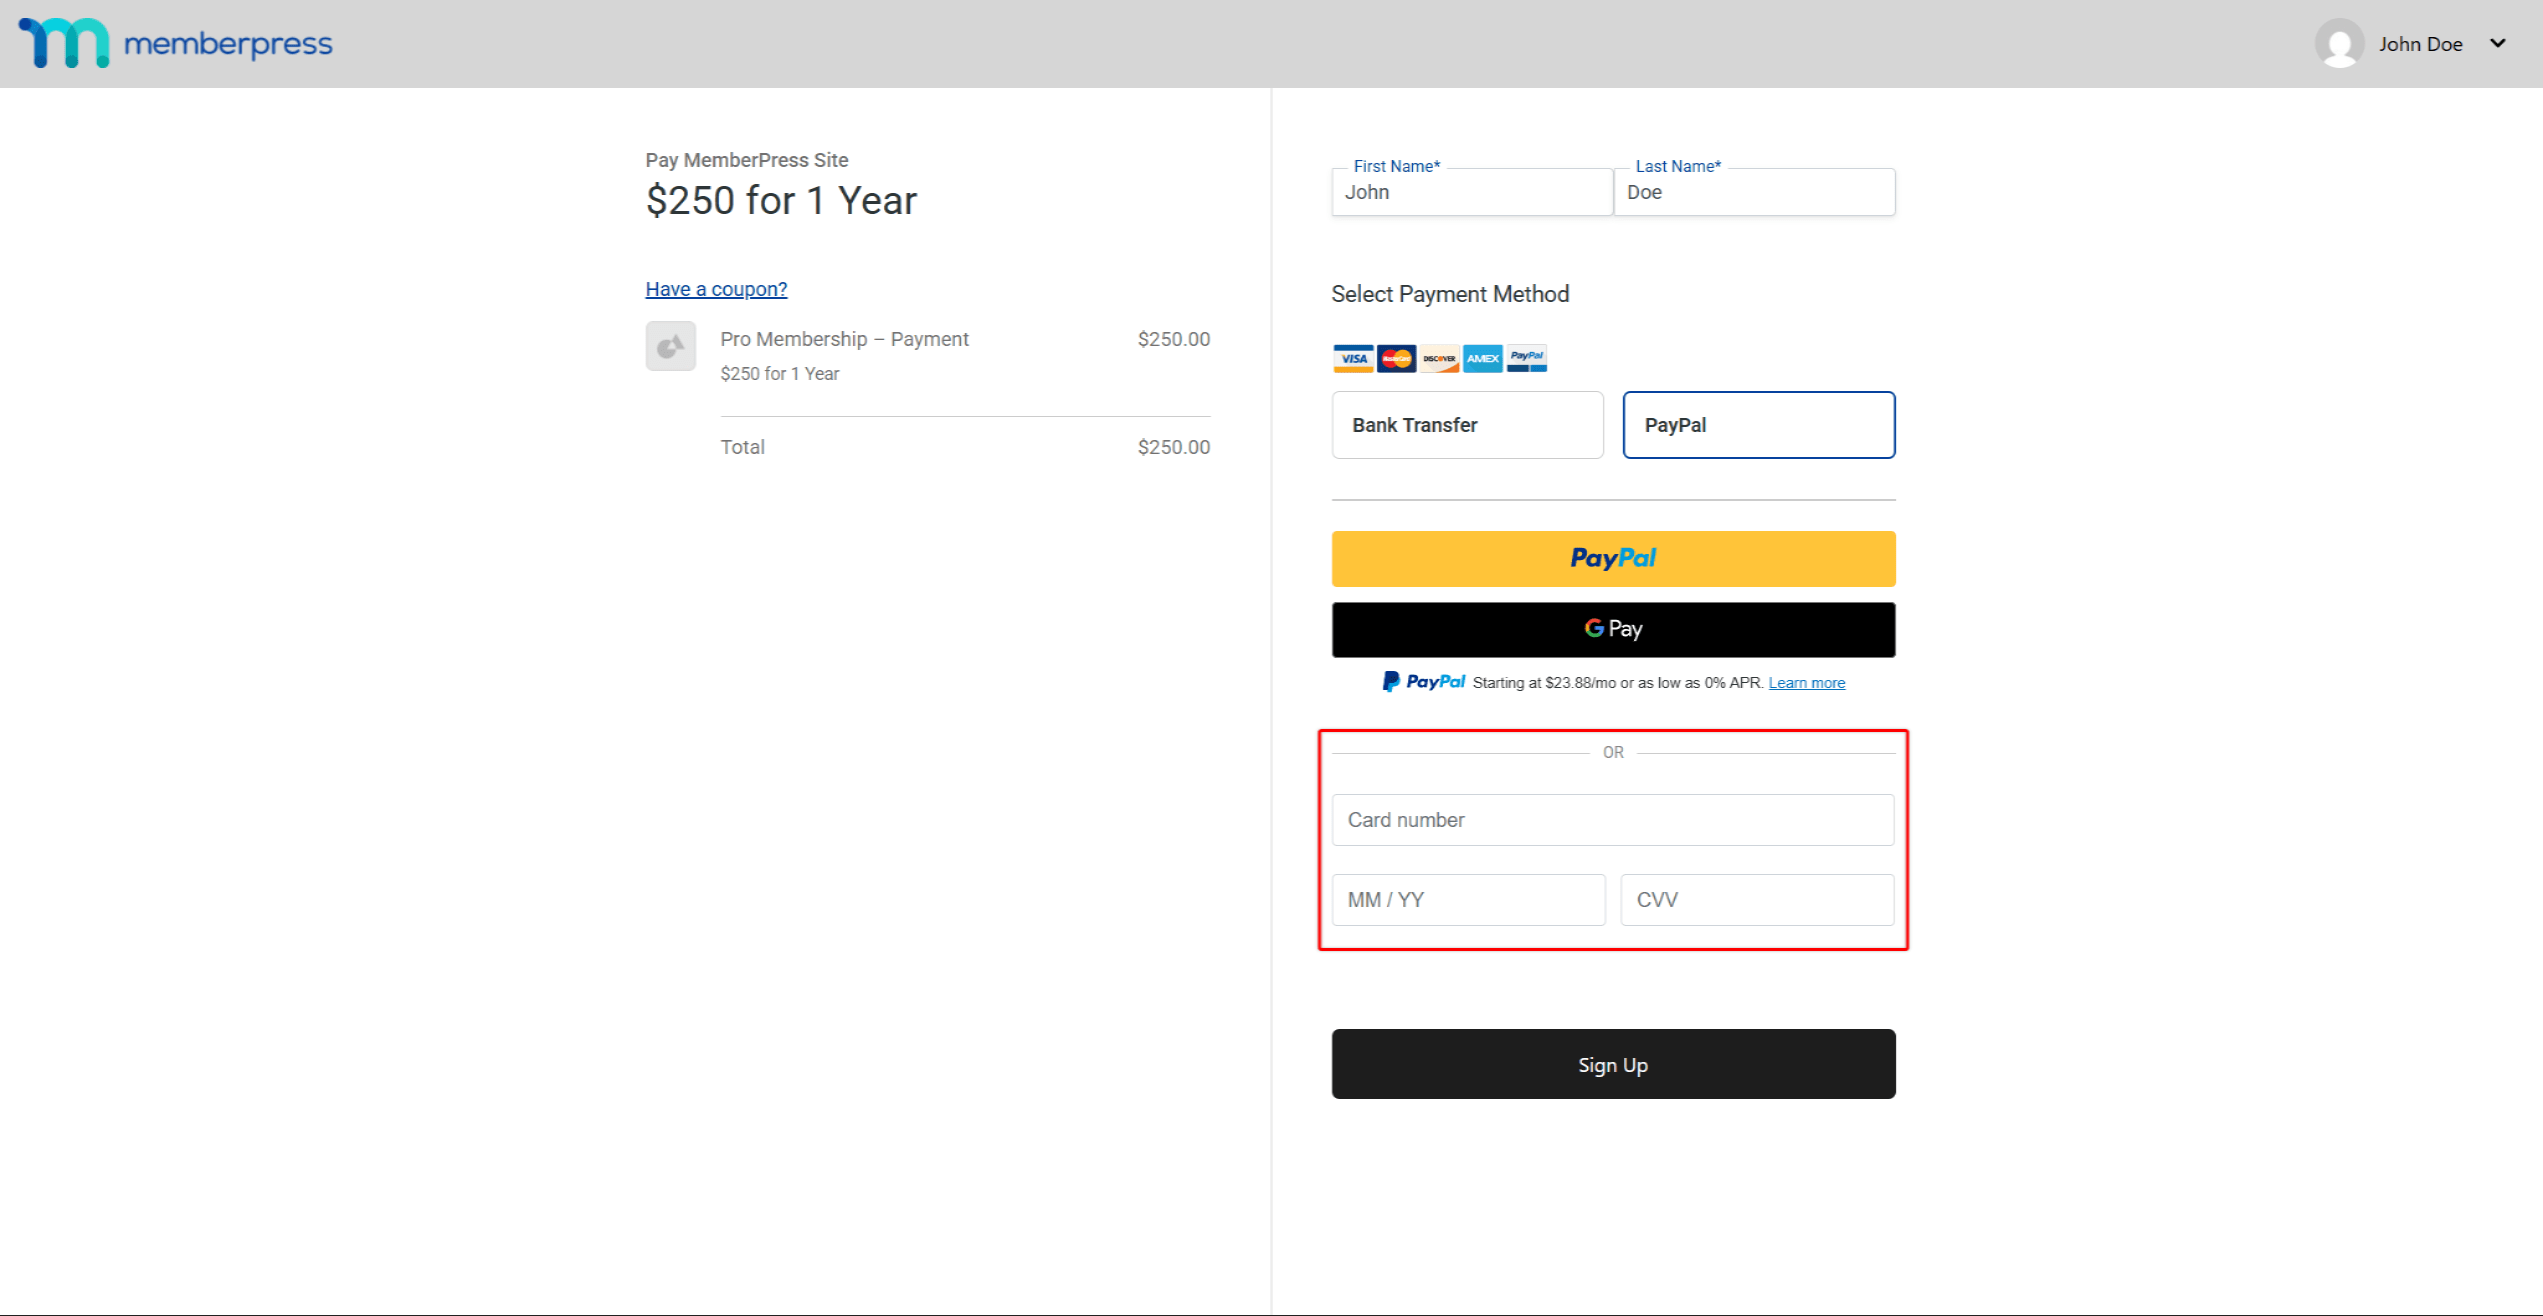The height and width of the screenshot is (1316, 2543).
Task: Click the Sign Up button
Action: 1612,1064
